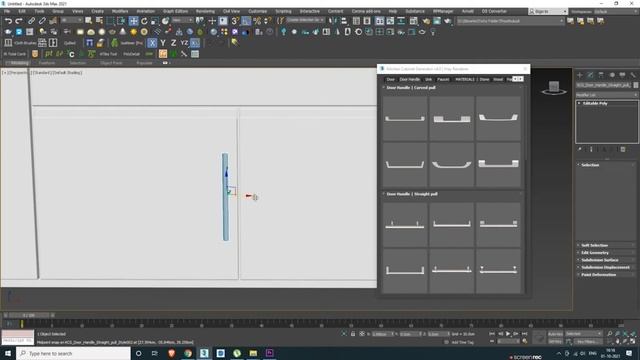640x360 pixels.
Task: Open the named selection sets dropdown
Action: click(x=305, y=20)
